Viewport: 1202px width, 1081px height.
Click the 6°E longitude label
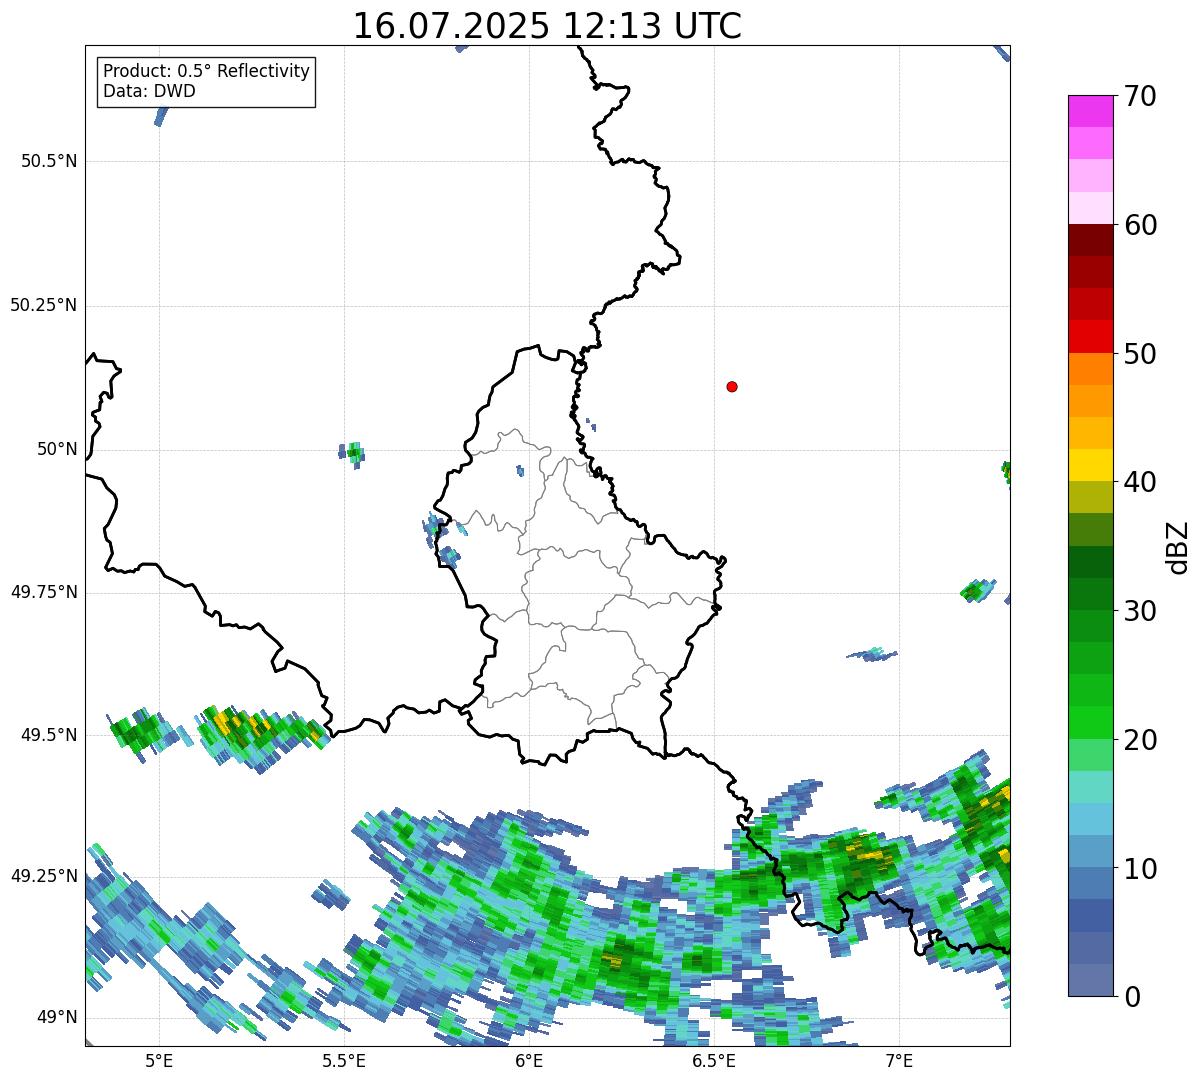click(x=529, y=1060)
